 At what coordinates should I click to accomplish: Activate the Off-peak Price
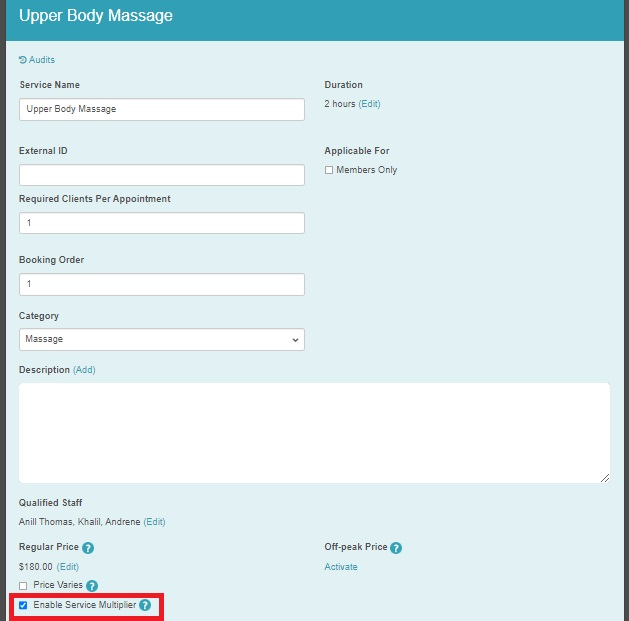click(341, 567)
